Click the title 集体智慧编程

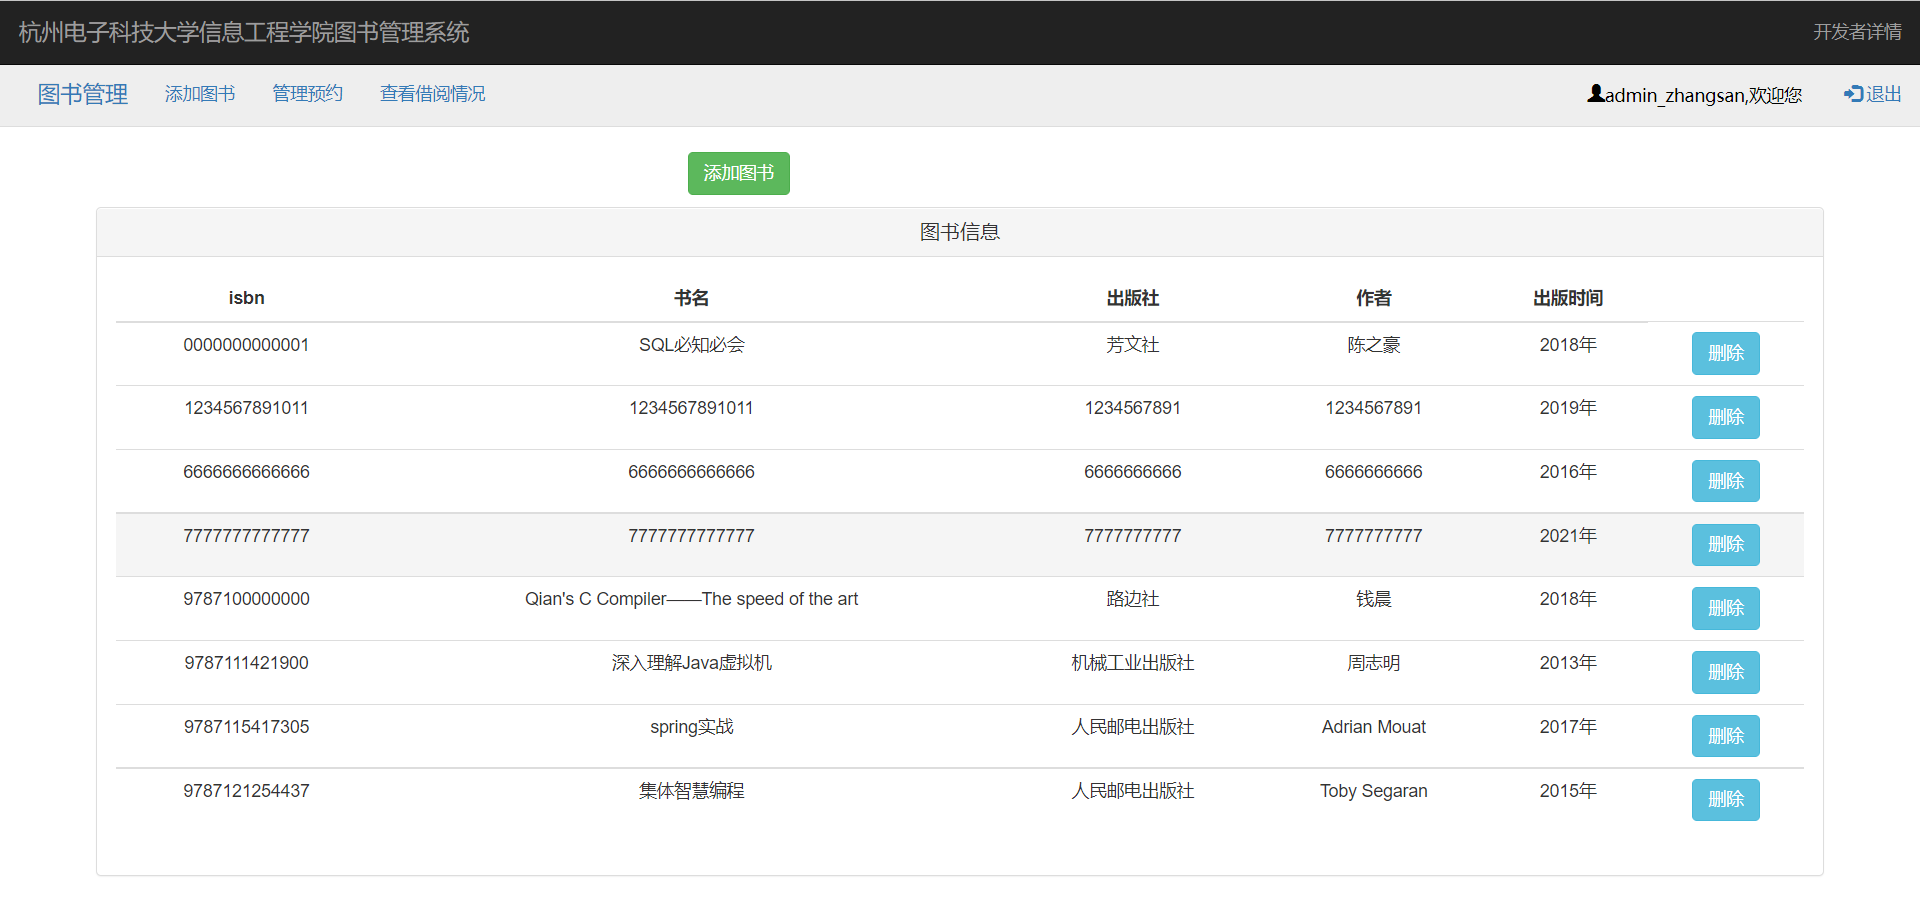[692, 791]
